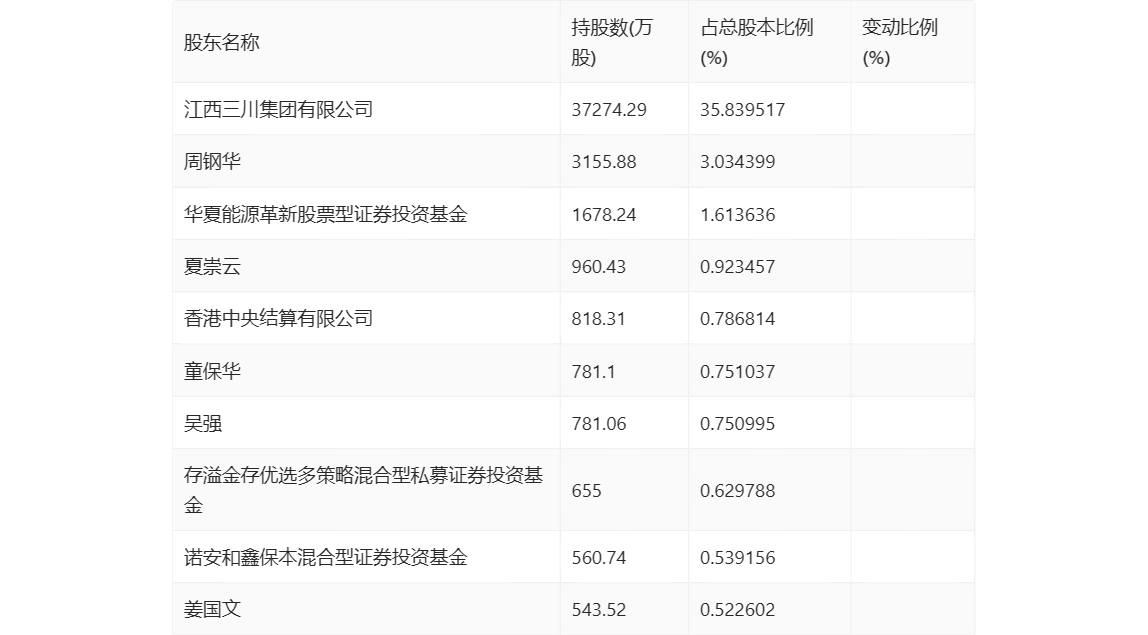Select the value 3155.88
Screen dimensions: 1148x635
point(604,162)
